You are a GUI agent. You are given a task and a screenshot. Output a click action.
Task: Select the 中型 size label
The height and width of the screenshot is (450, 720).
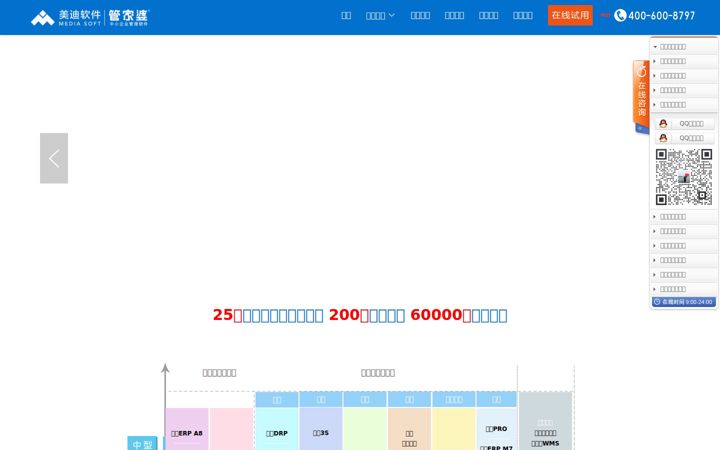click(142, 444)
